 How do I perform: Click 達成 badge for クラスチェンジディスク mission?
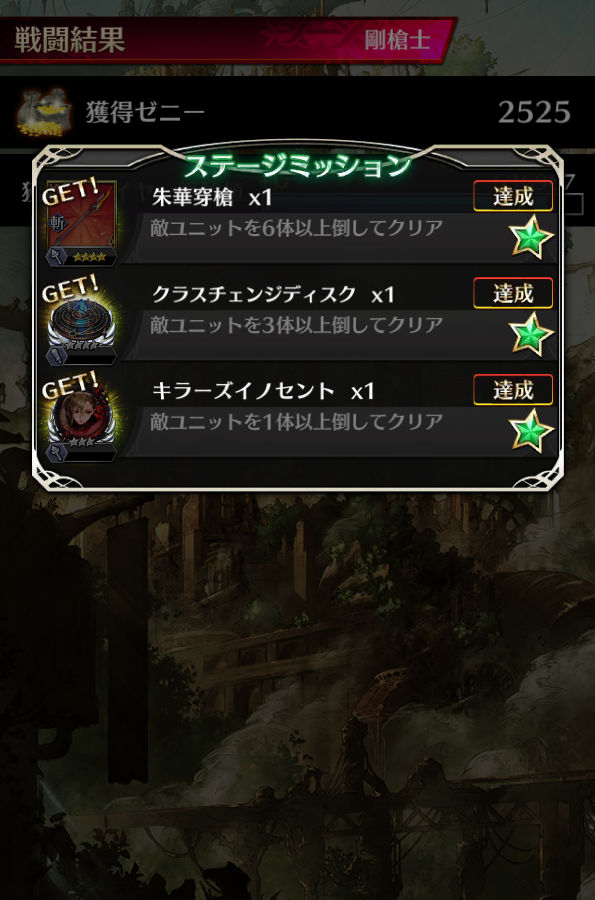point(513,293)
